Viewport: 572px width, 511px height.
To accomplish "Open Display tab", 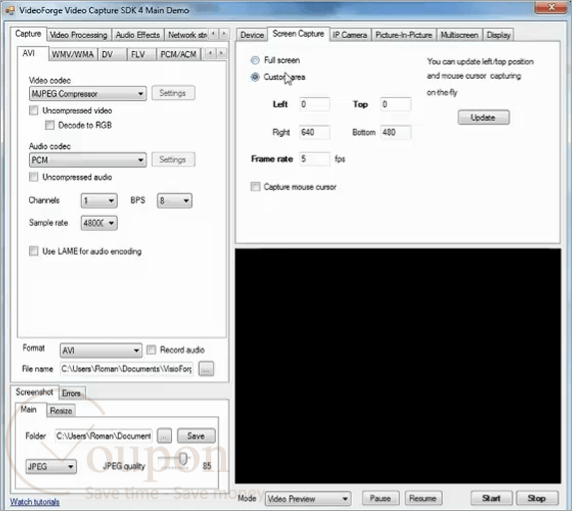I will (x=498, y=35).
